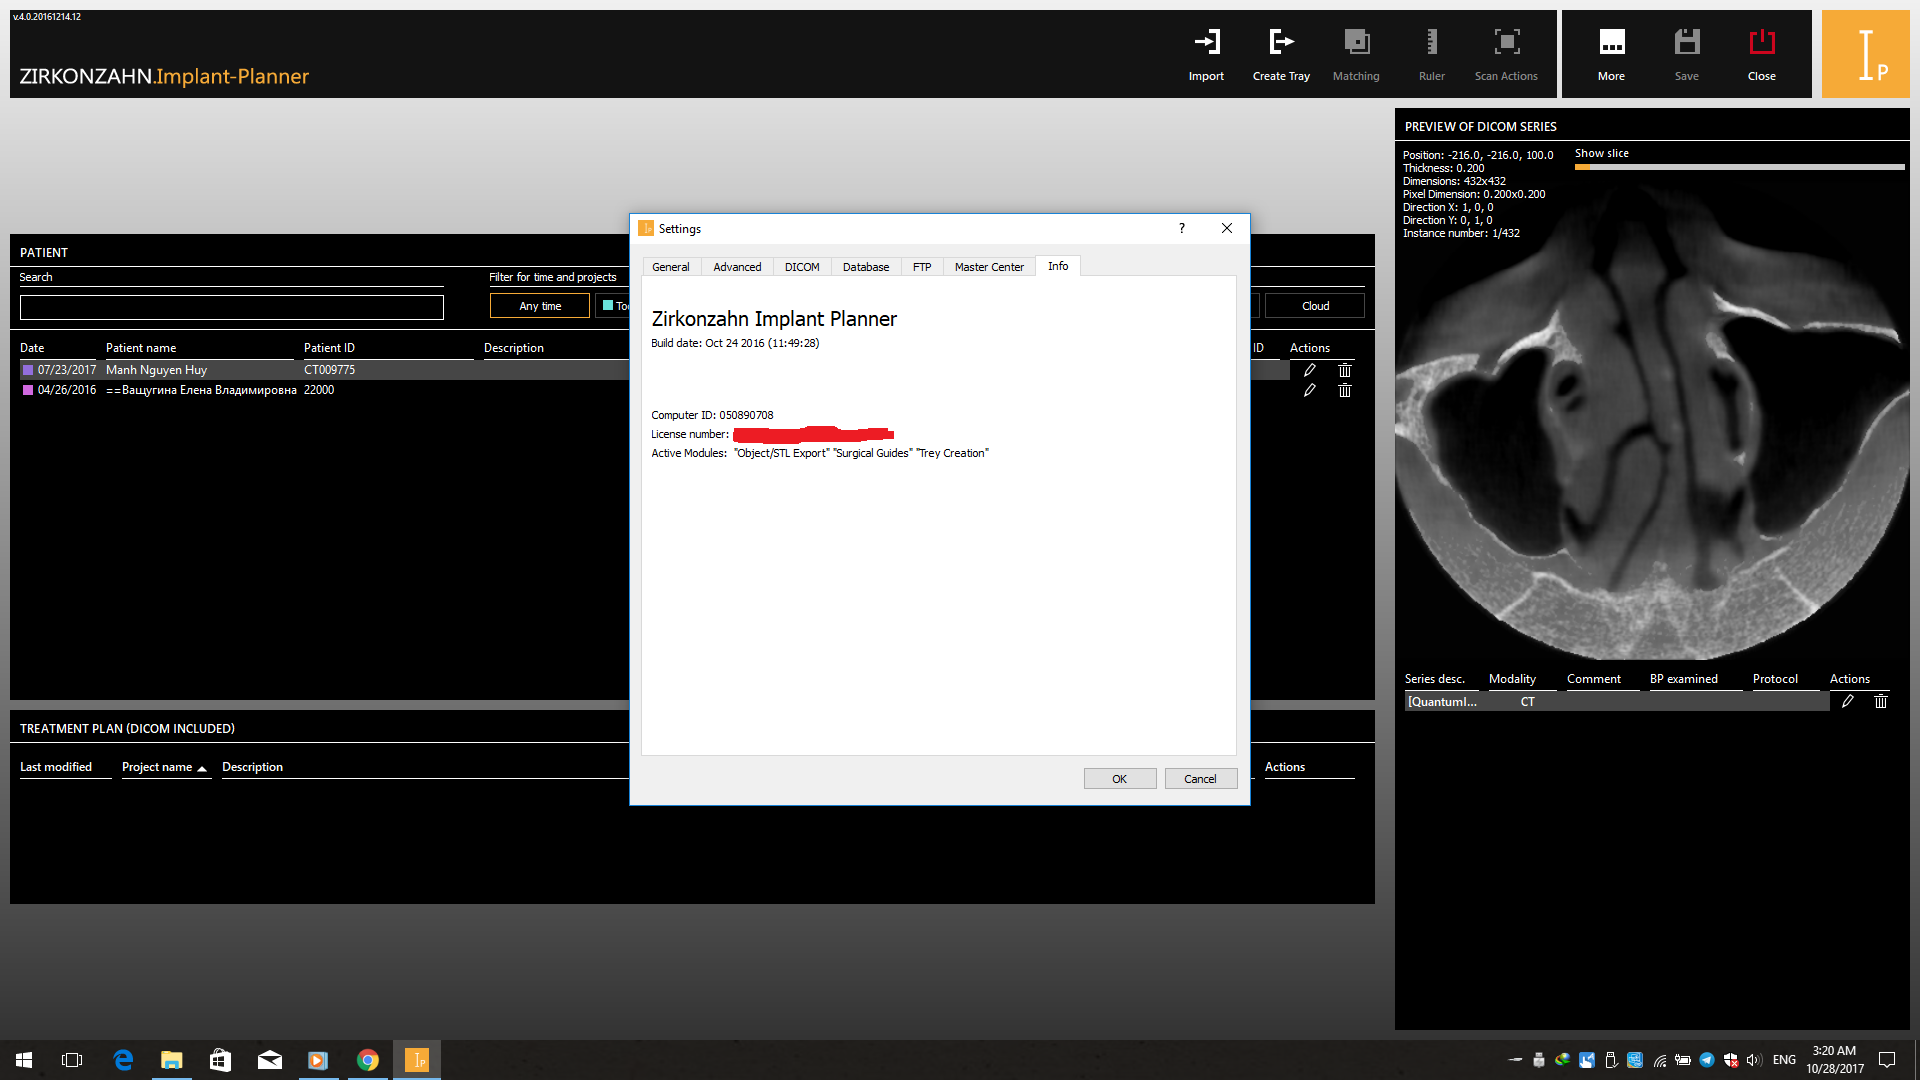Edit patient 22000 row pencil icon
This screenshot has width=1920, height=1080.
1309,390
